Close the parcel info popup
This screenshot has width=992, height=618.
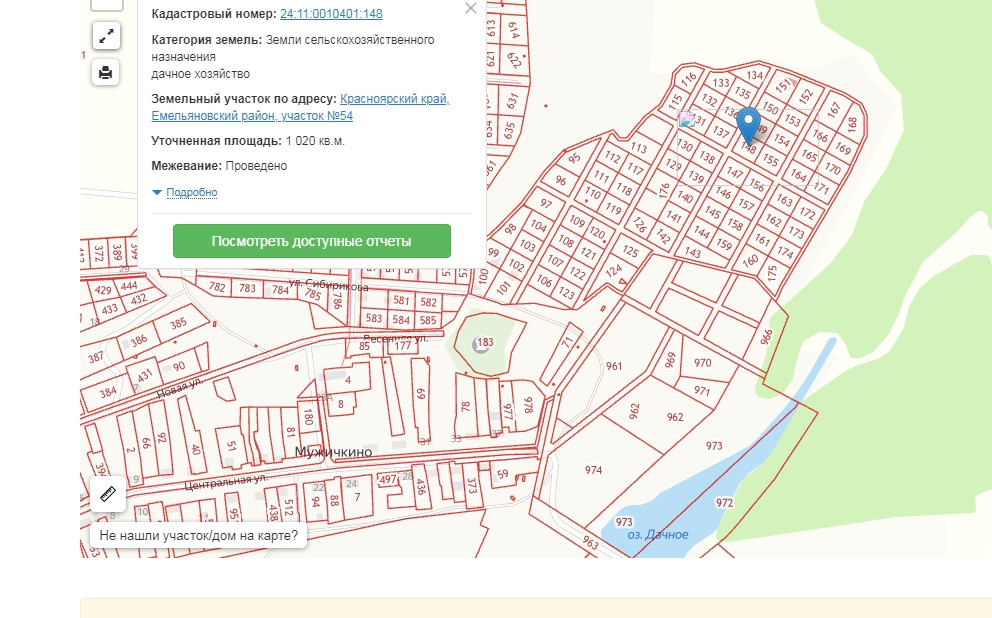tap(471, 9)
